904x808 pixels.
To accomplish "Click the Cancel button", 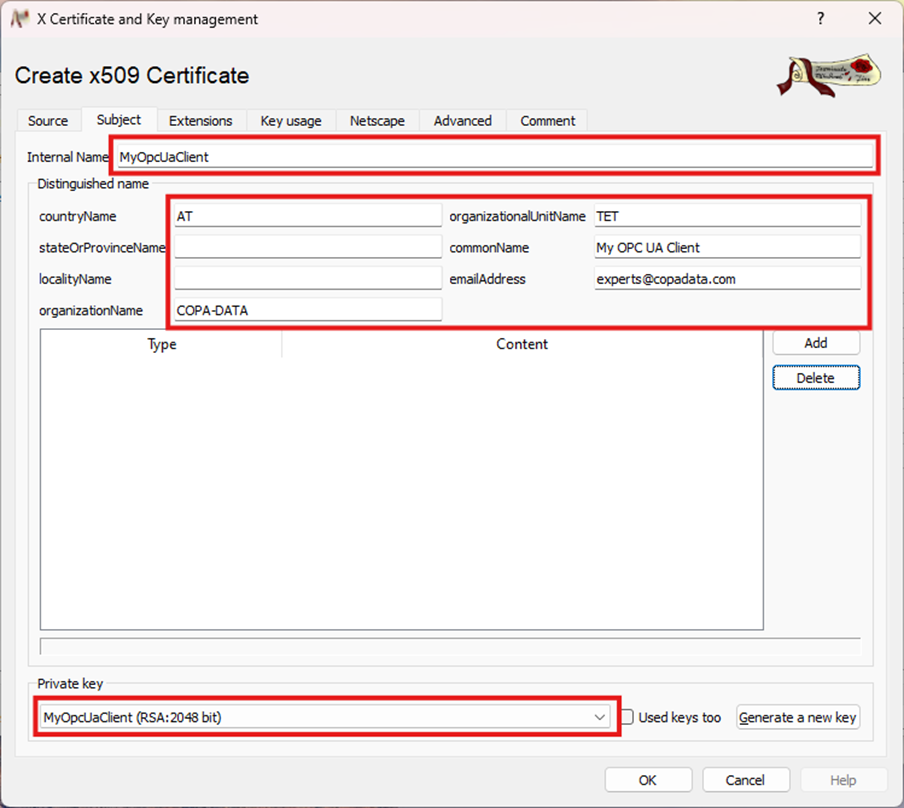I will point(745,780).
